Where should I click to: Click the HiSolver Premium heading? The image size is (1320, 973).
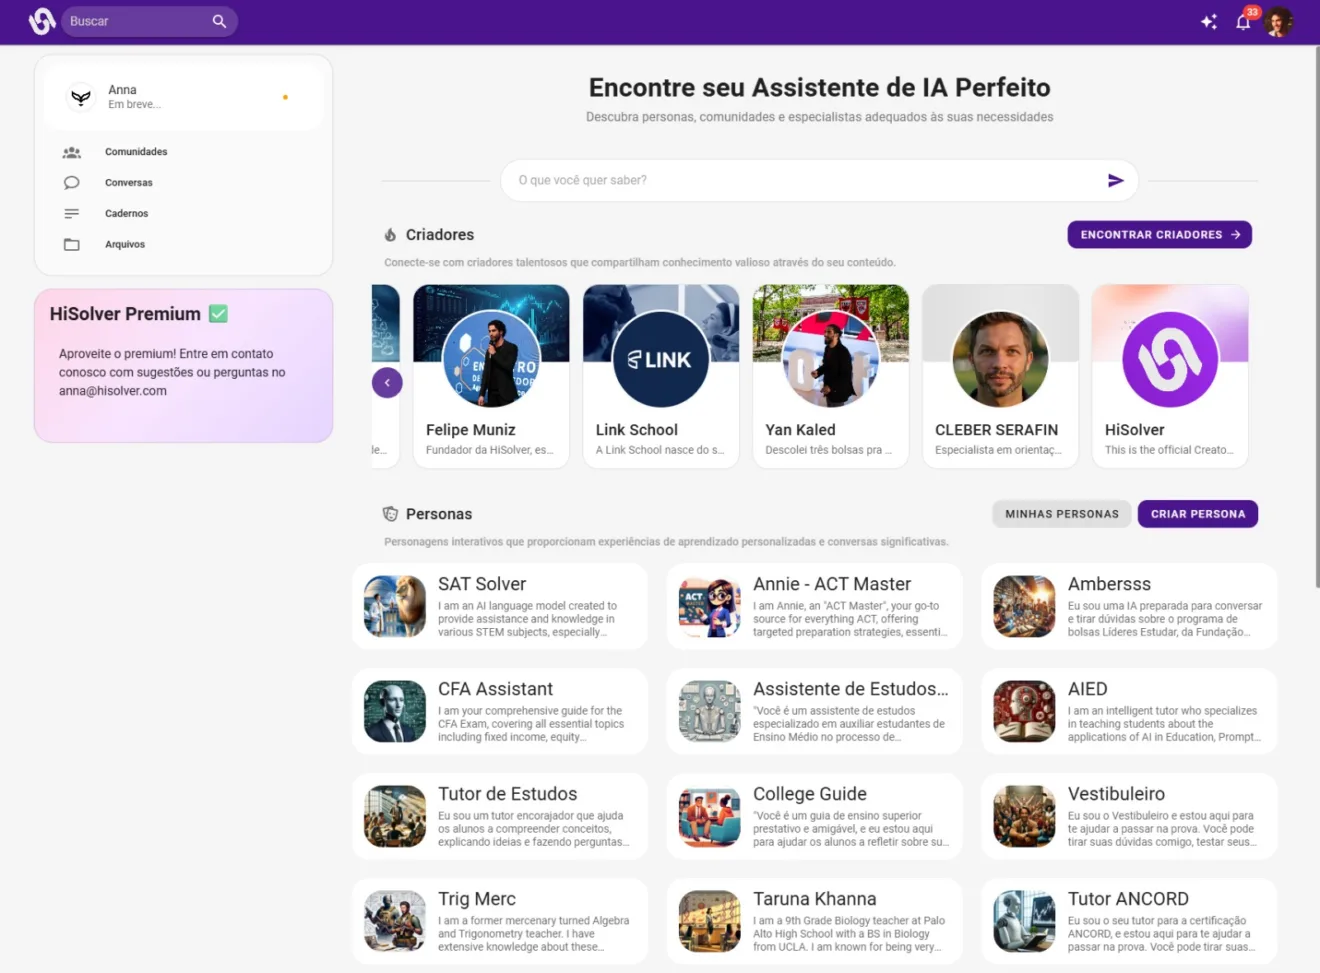click(x=125, y=314)
